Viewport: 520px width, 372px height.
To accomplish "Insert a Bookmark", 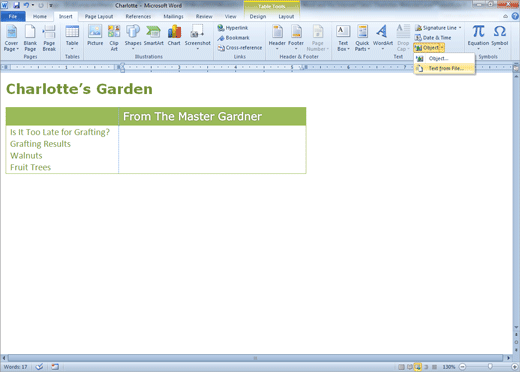I will click(x=233, y=38).
